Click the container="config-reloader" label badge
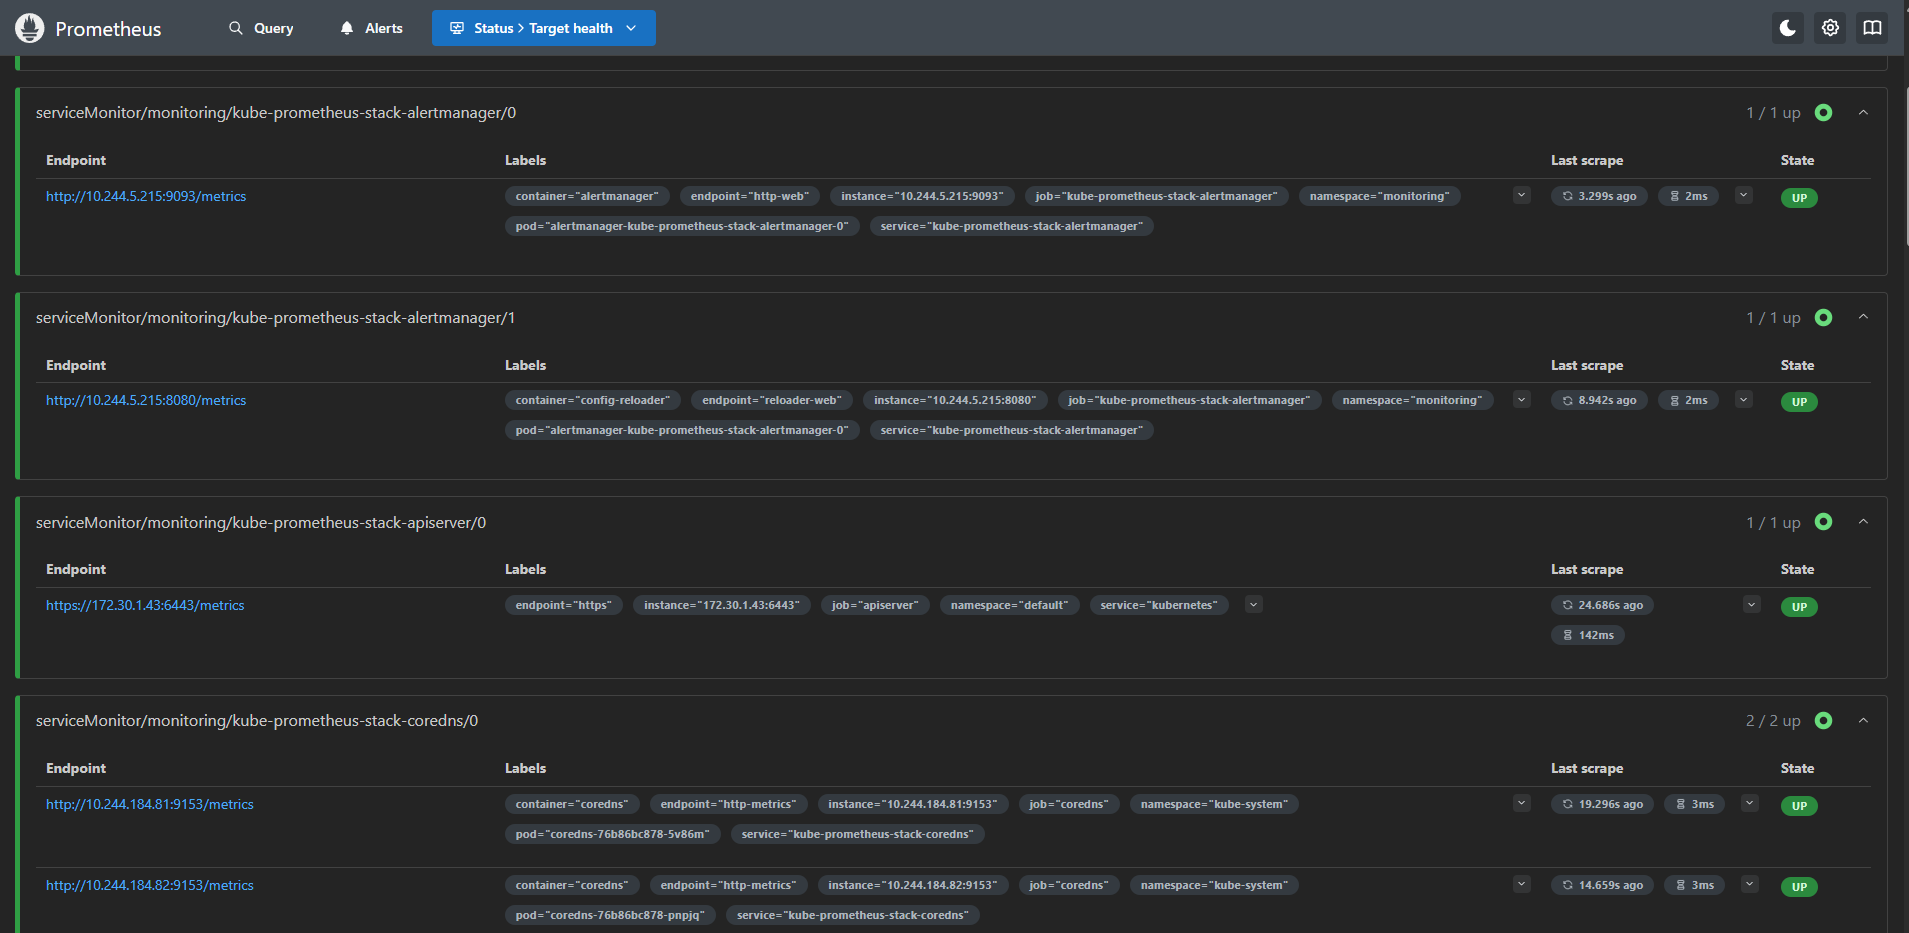Screen dimensions: 1909x933 point(593,400)
